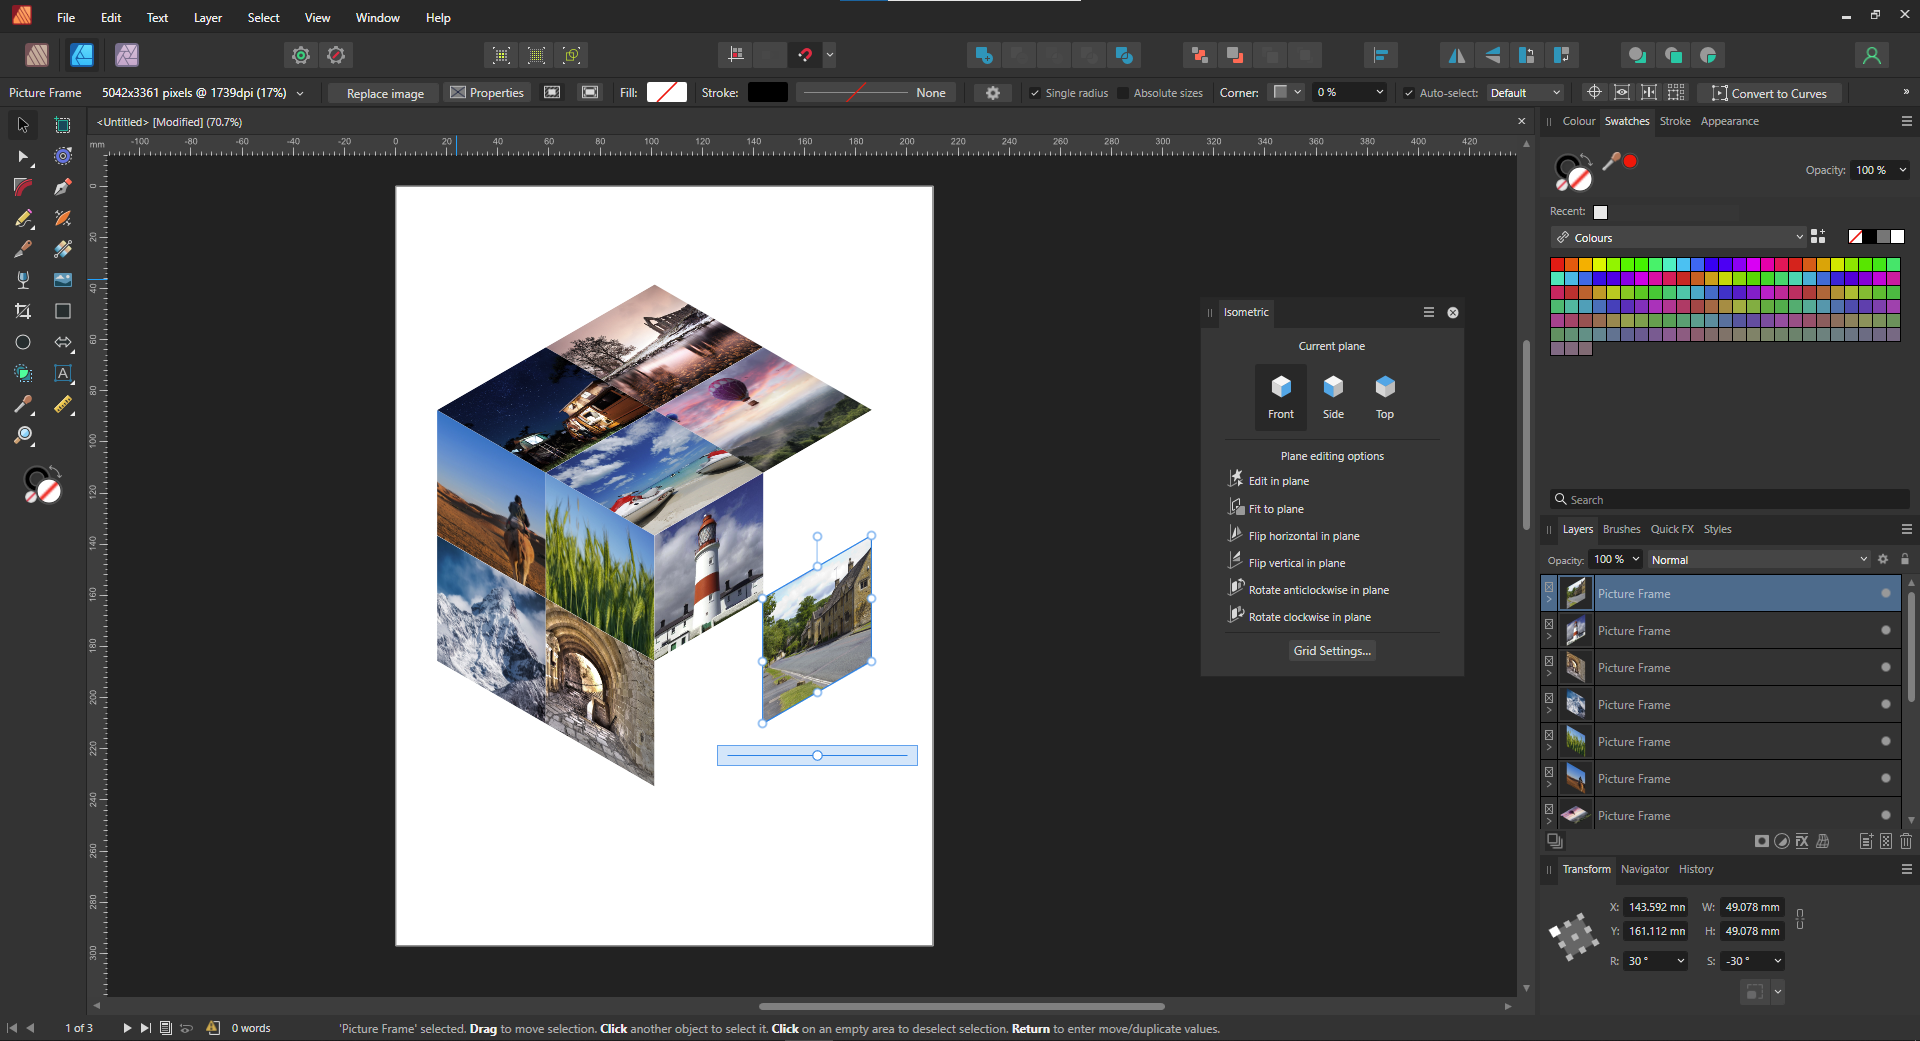
Task: Enable the Absolute sizes checkbox
Action: coord(1123,93)
